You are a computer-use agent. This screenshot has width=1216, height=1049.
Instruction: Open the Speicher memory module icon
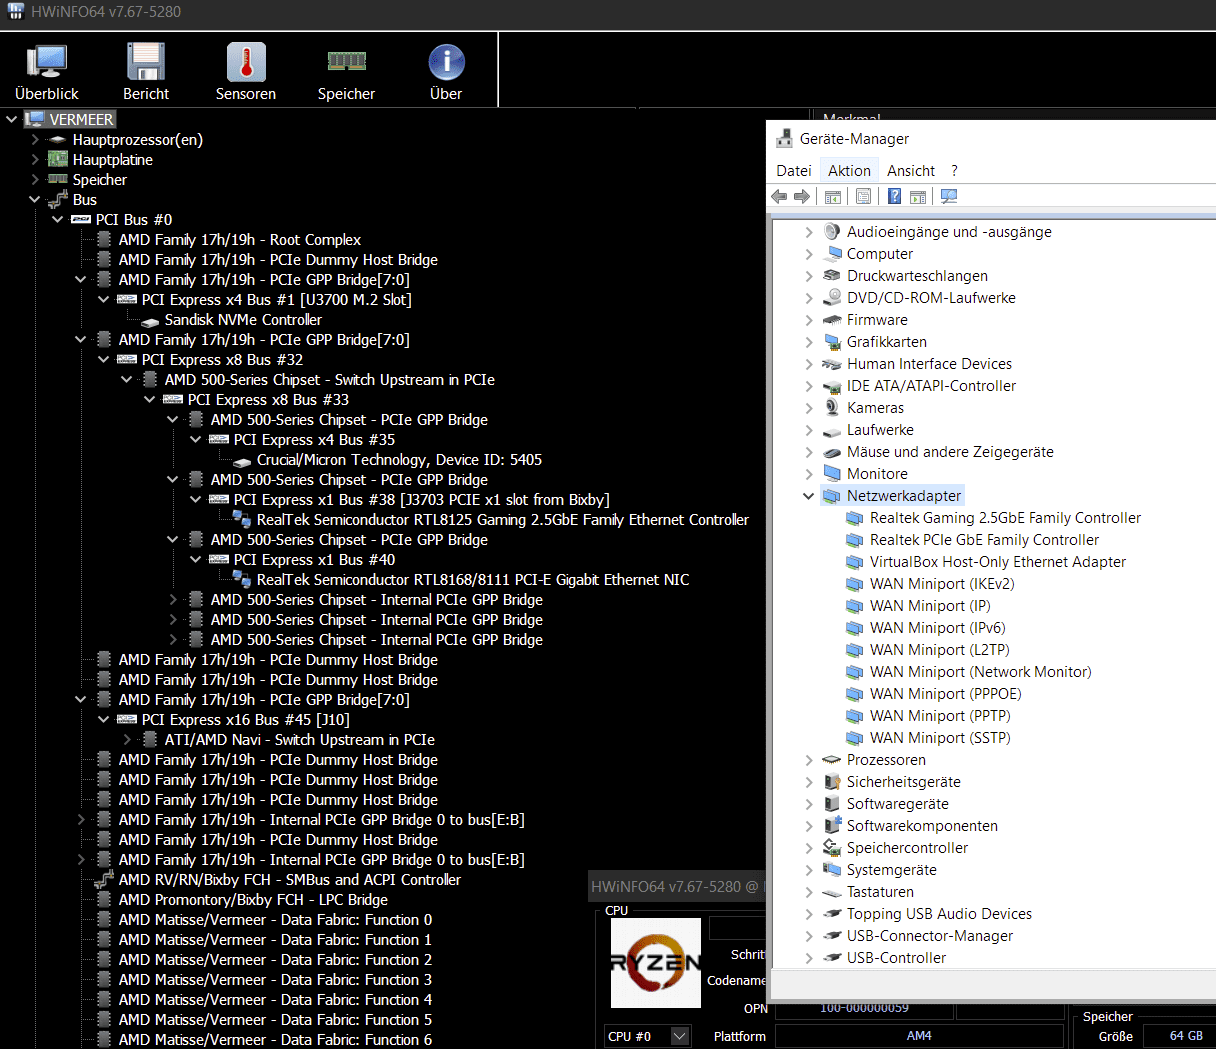[x=346, y=71]
